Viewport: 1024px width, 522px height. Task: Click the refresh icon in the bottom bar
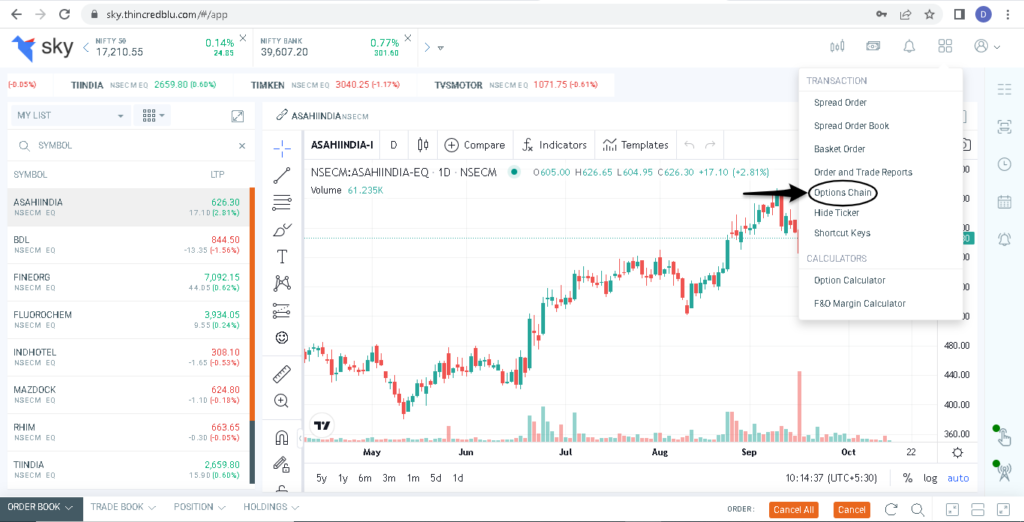891,510
